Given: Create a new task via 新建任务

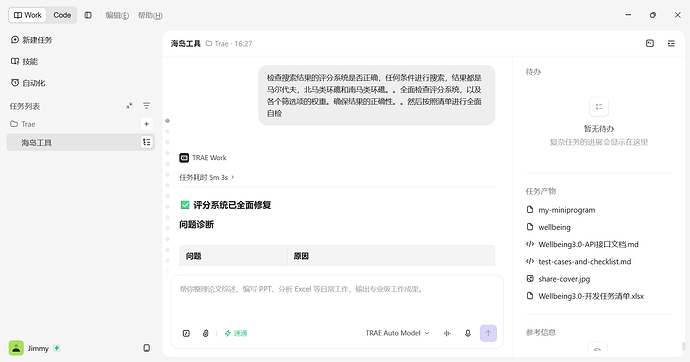Looking at the screenshot, I should (x=31, y=40).
